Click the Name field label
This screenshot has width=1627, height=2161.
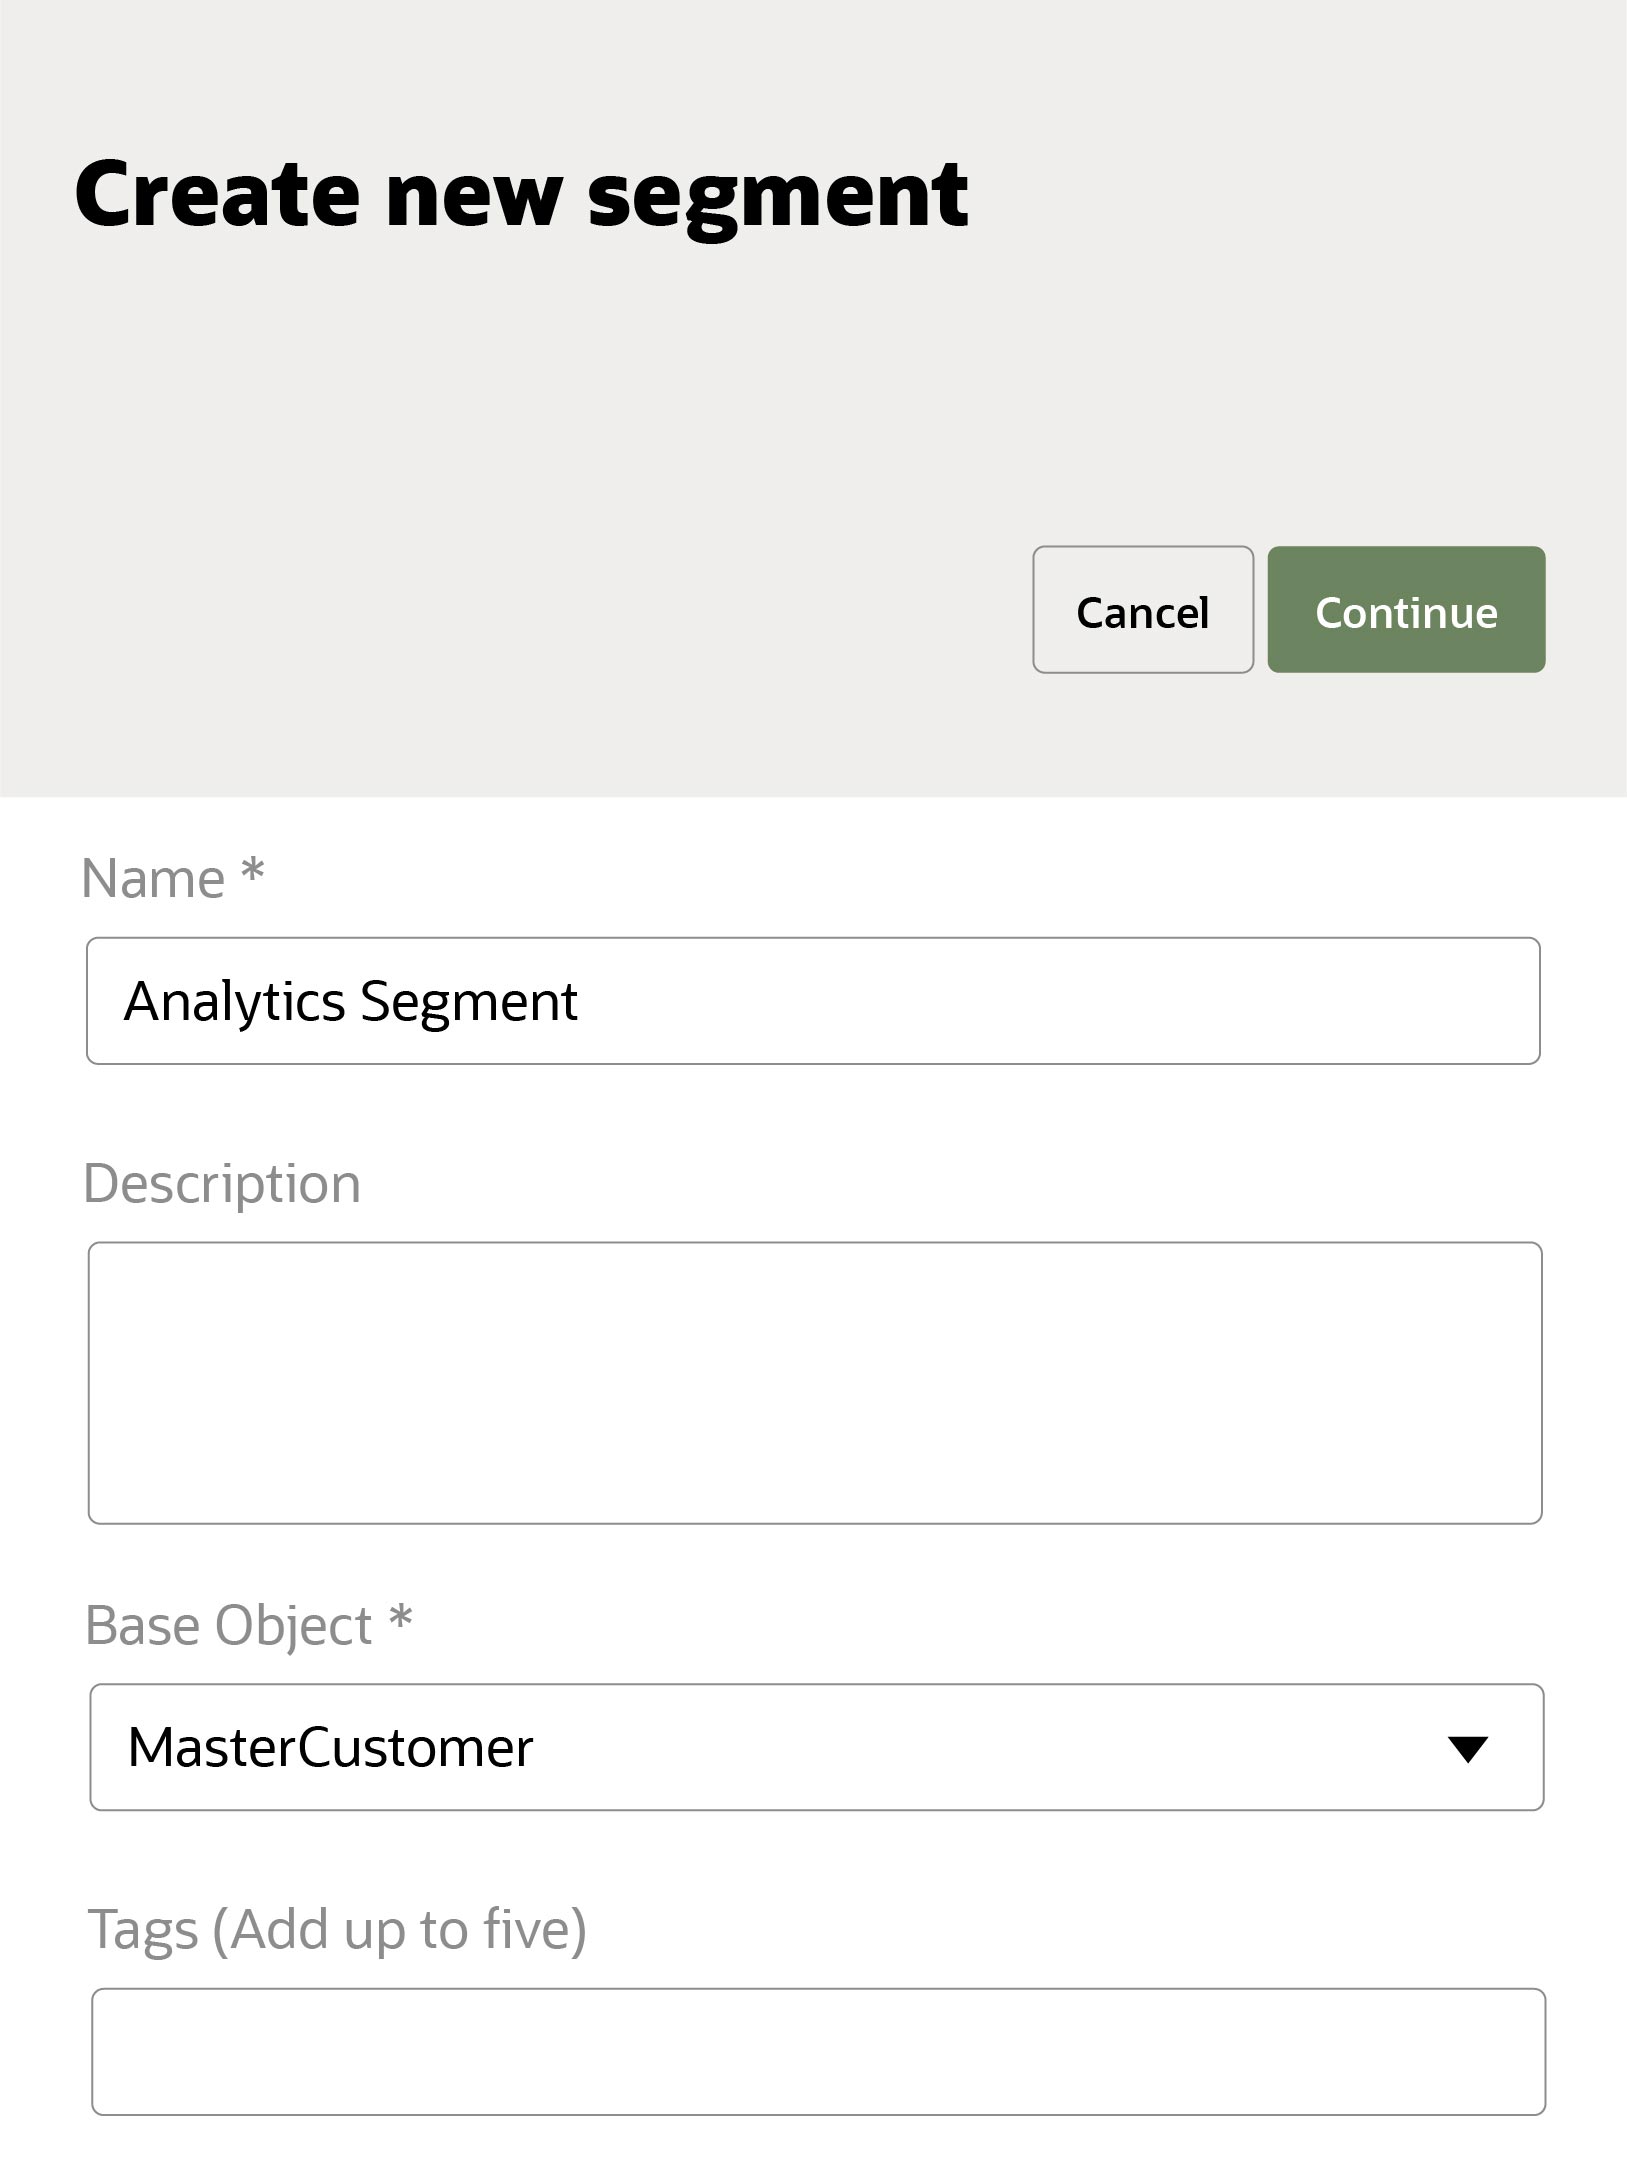153,879
